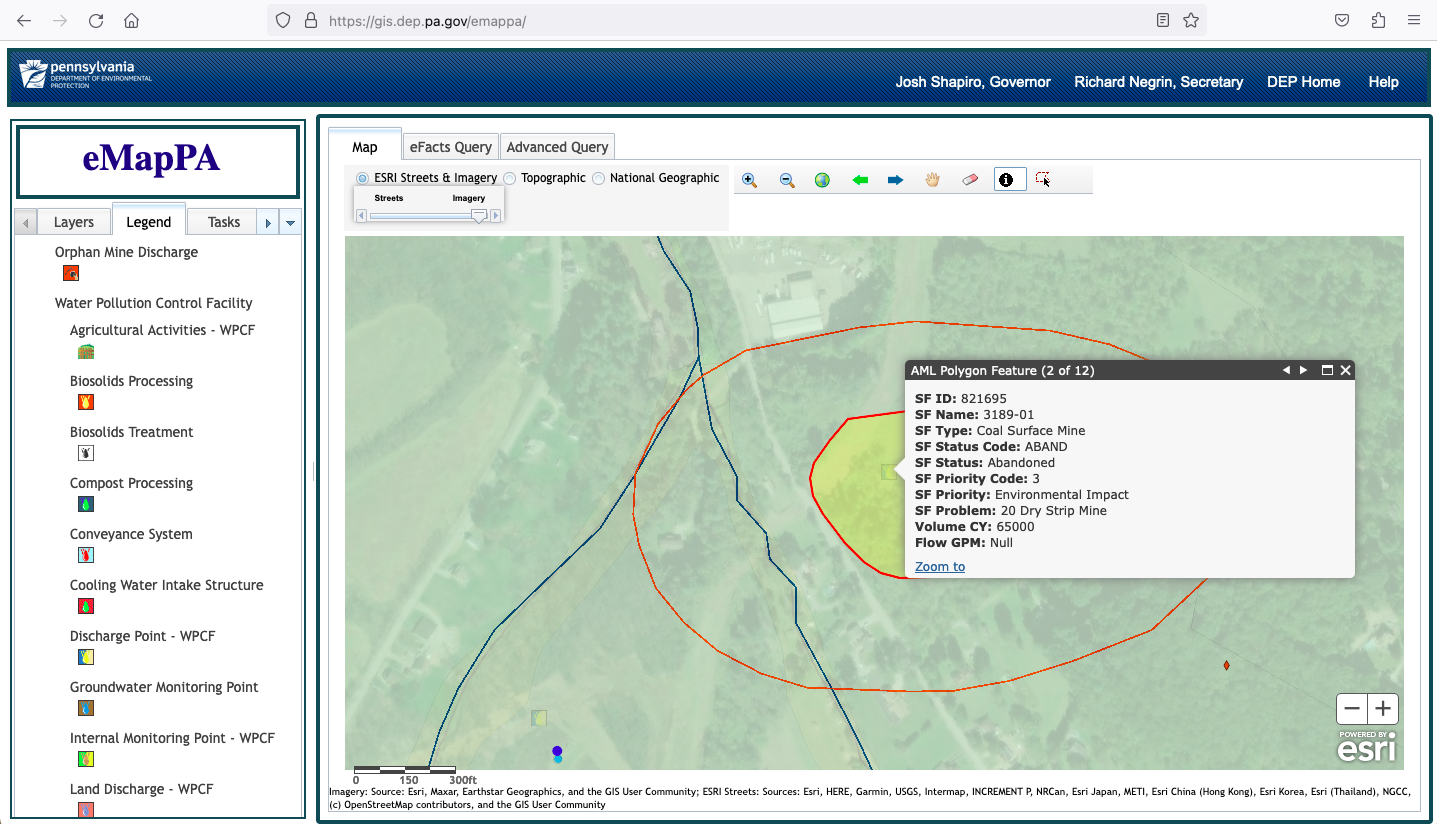Show next feature in popup
Viewport: 1437px width, 824px height.
point(1303,370)
